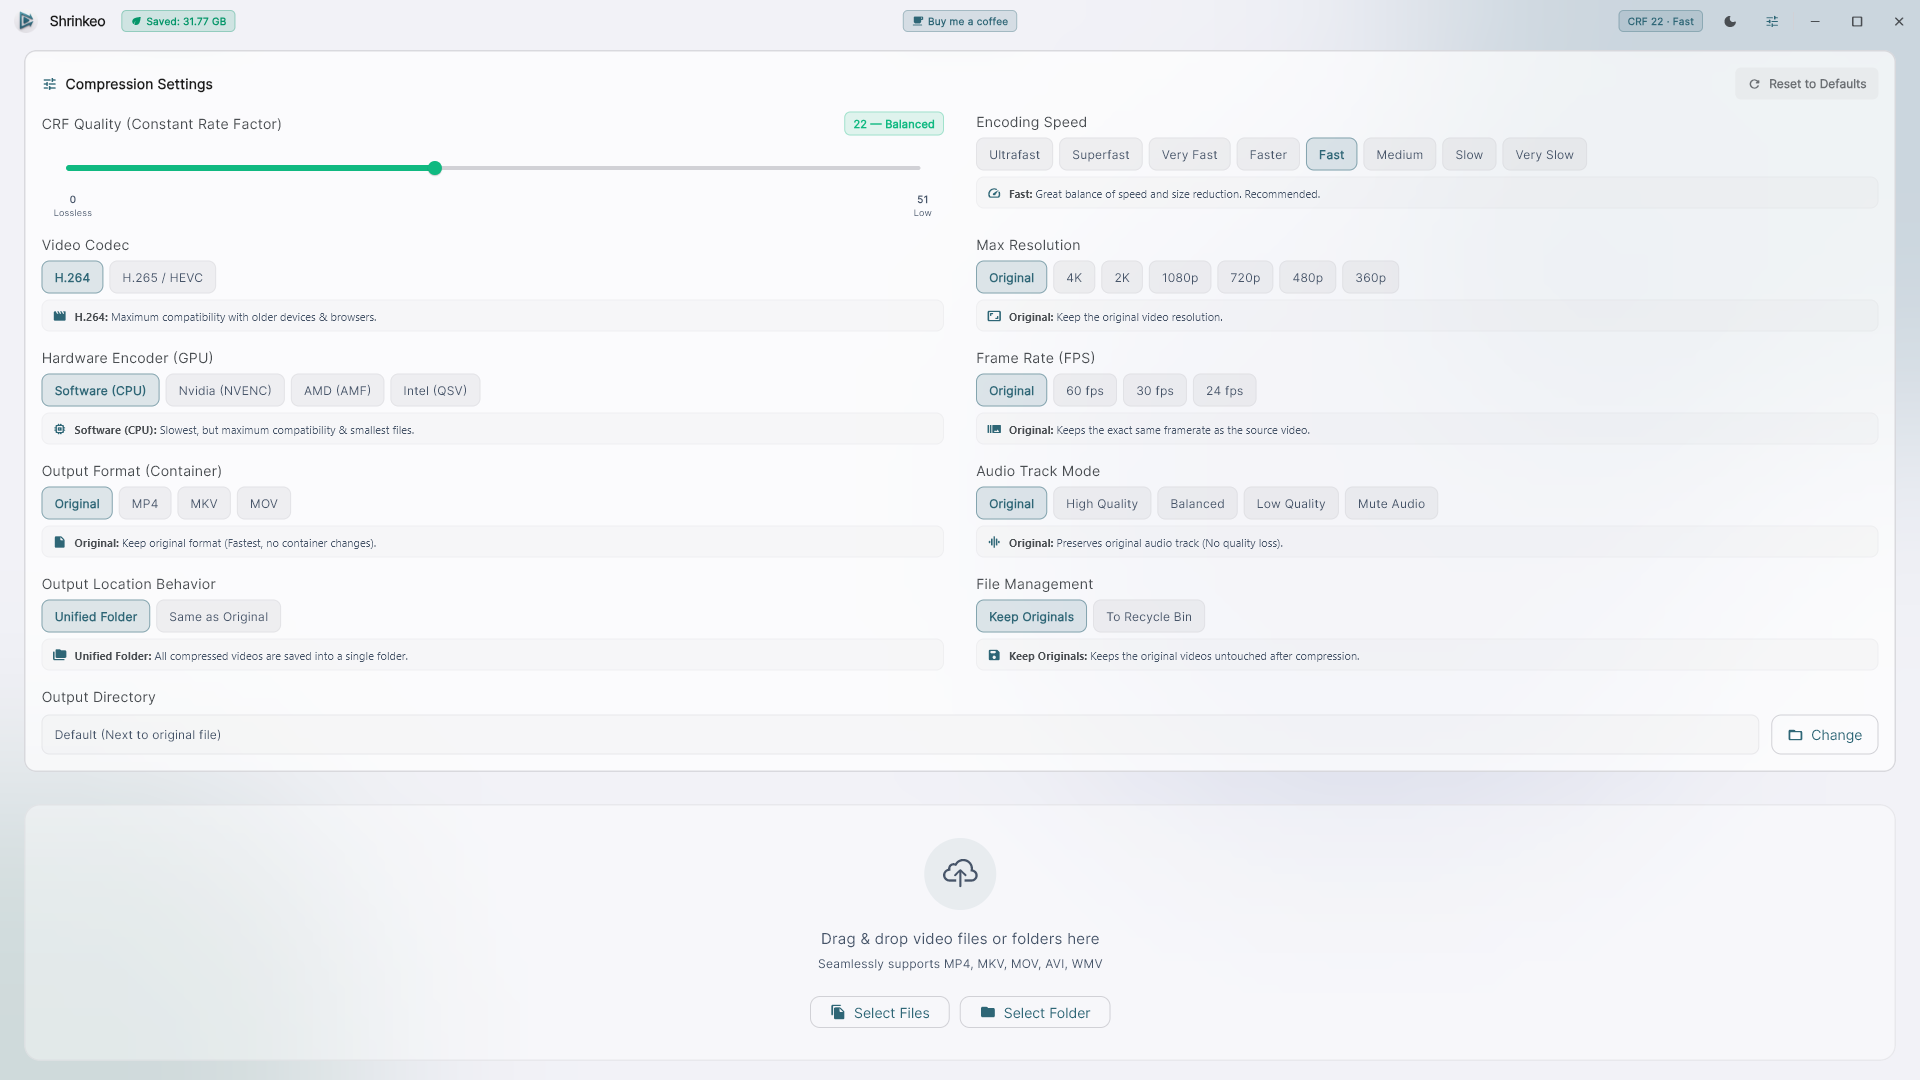The width and height of the screenshot is (1920, 1080).
Task: Set encoding speed to Superfast
Action: point(1101,155)
